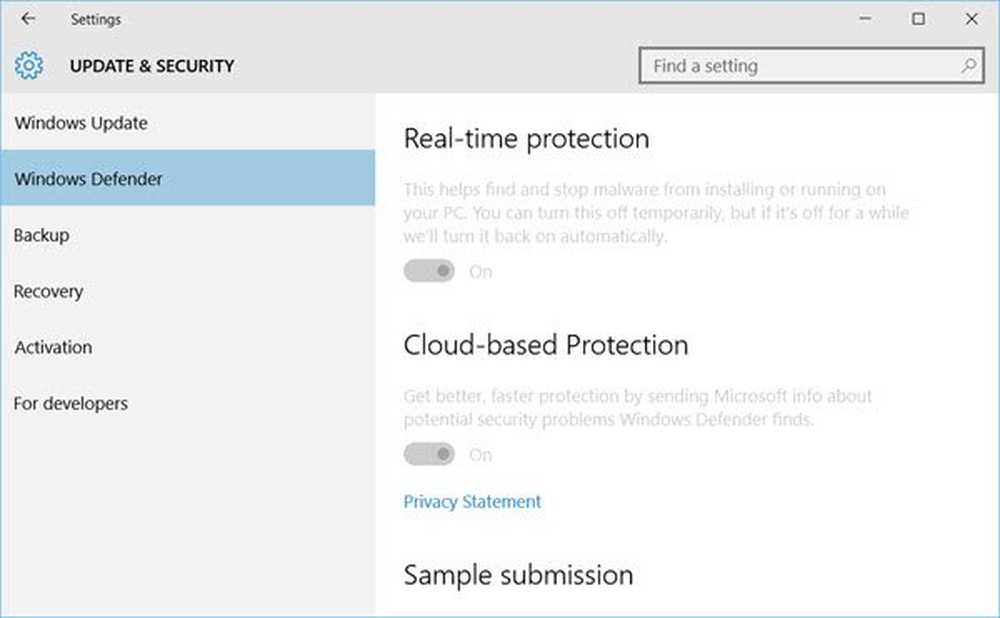1000x618 pixels.
Task: Switch to the Activation page
Action: (x=53, y=348)
